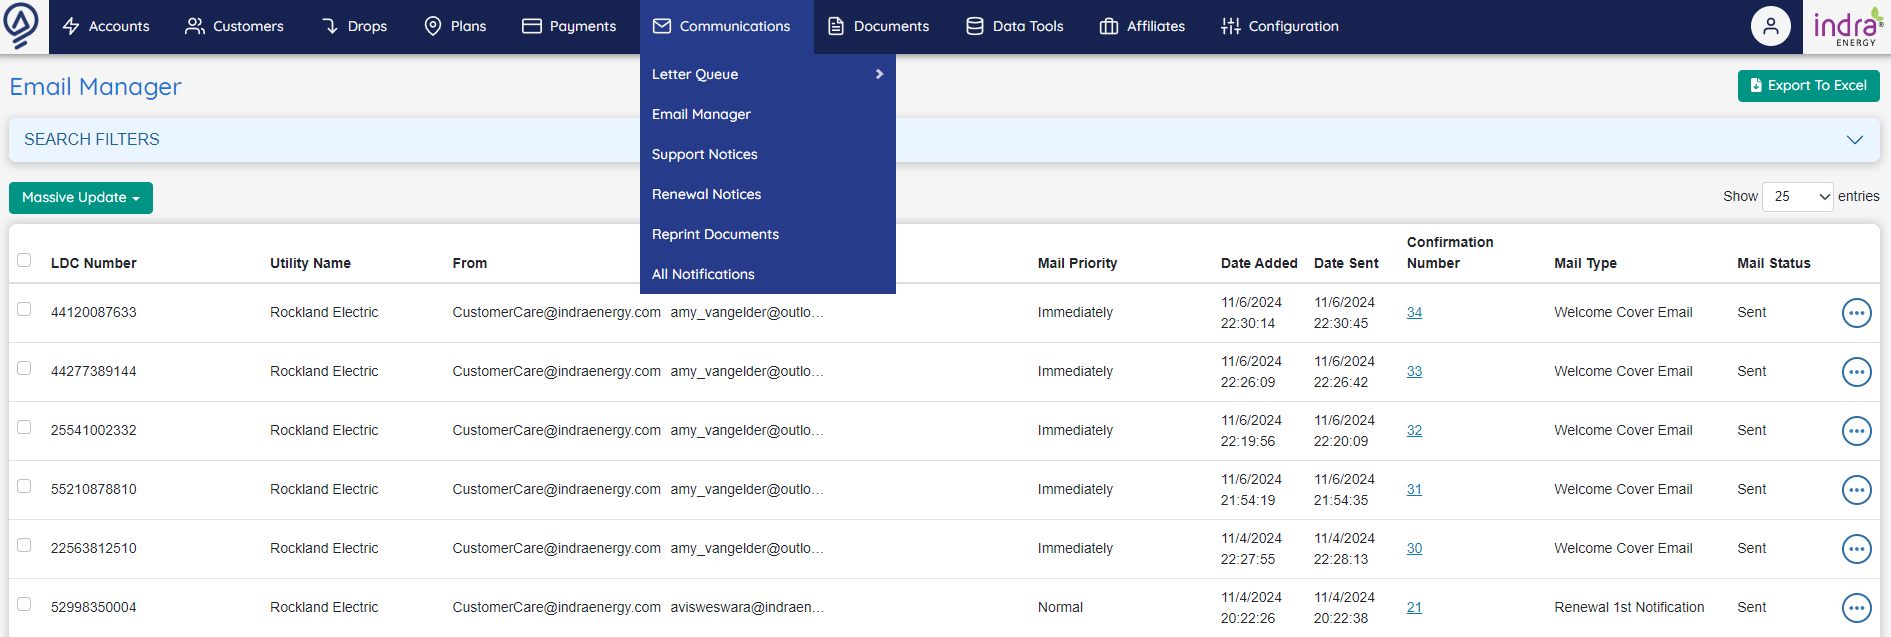Click Export To Excel button

[x=1809, y=86]
